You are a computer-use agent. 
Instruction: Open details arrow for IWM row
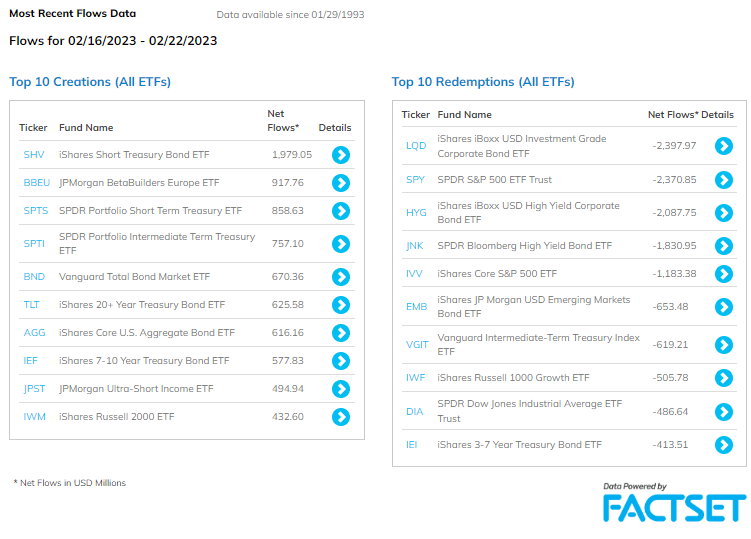[x=341, y=417]
